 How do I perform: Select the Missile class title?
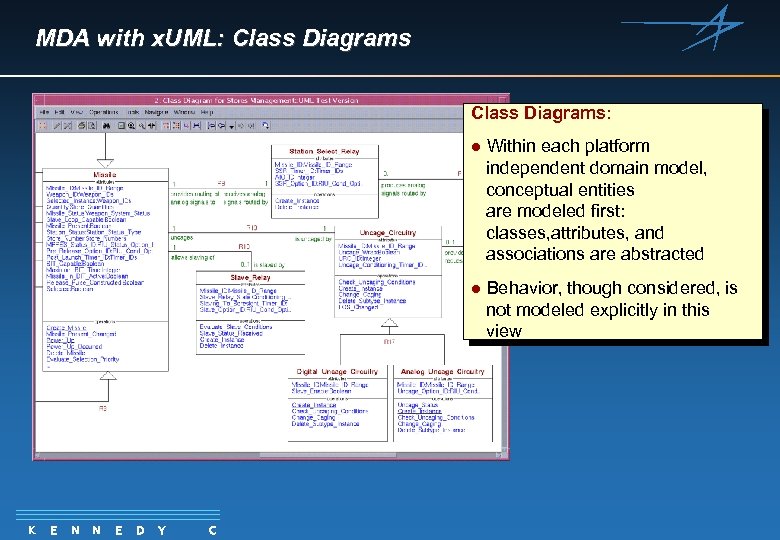click(x=105, y=175)
